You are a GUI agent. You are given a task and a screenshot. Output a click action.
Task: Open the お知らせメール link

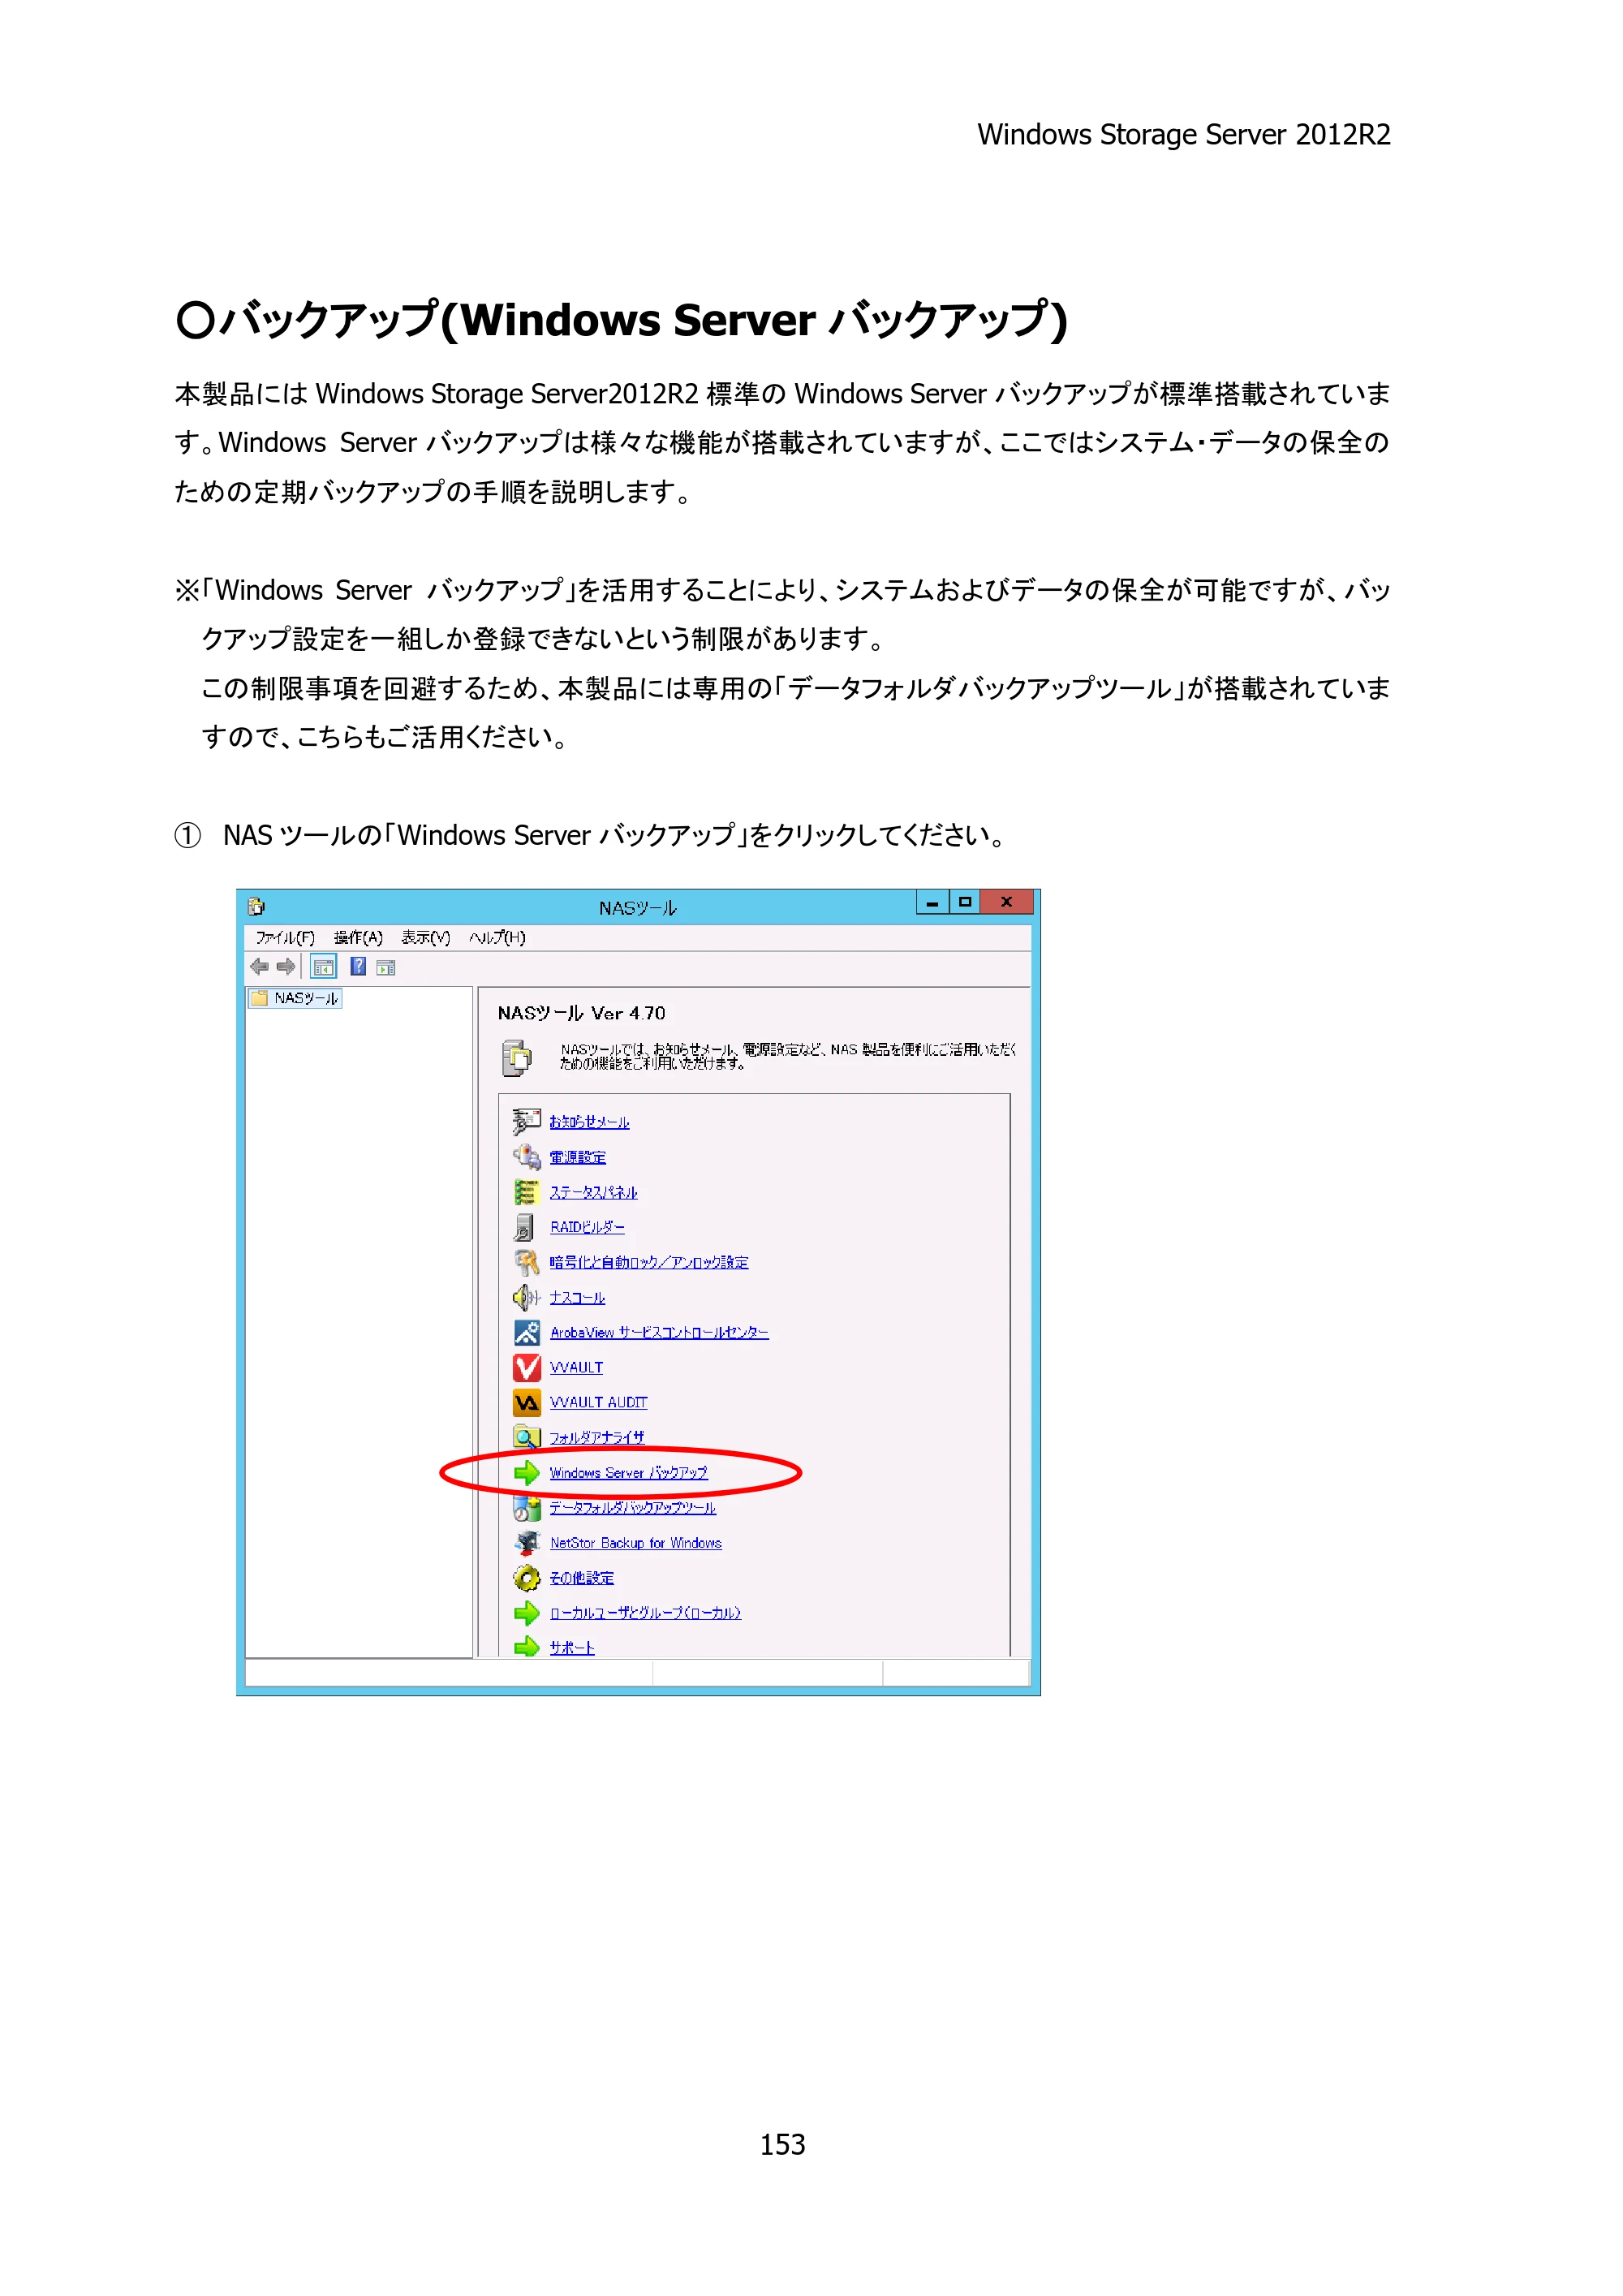coord(589,1122)
